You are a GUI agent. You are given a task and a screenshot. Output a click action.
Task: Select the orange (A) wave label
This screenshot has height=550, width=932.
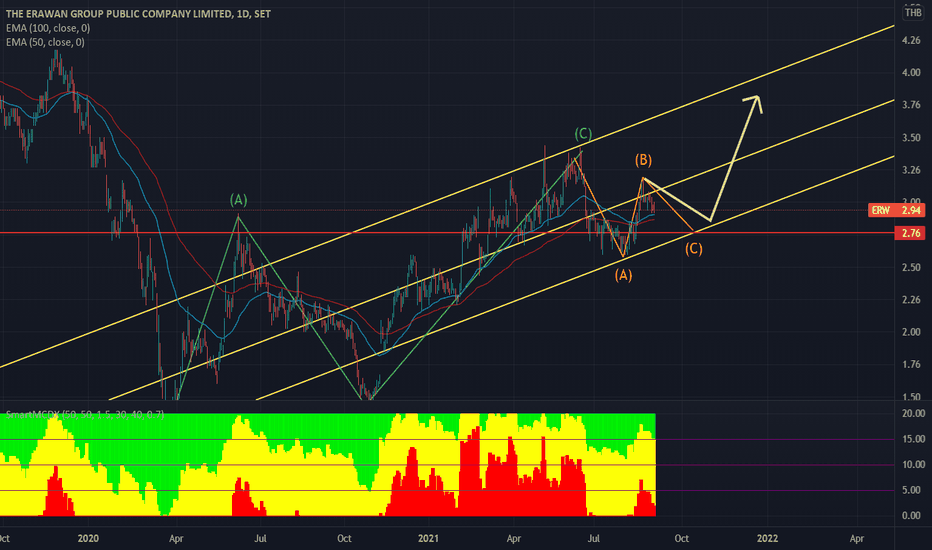pyautogui.click(x=624, y=275)
